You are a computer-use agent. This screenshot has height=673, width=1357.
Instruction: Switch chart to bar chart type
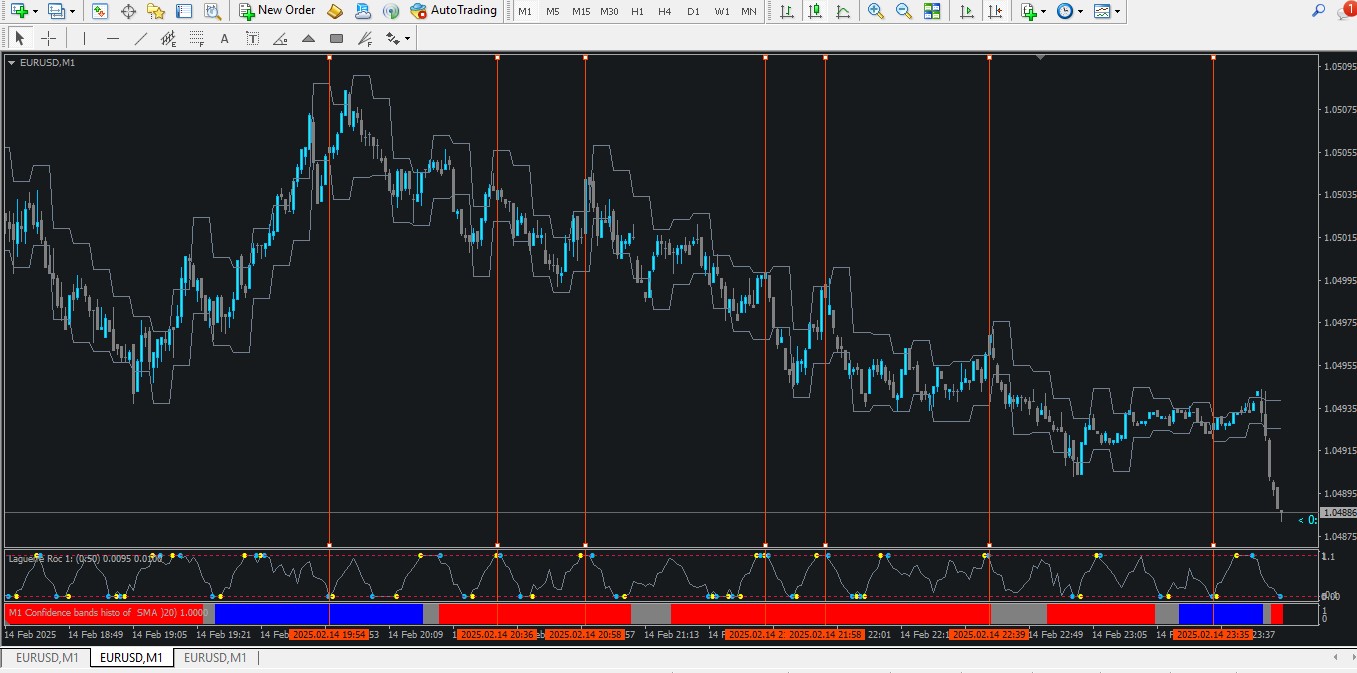[x=788, y=11]
